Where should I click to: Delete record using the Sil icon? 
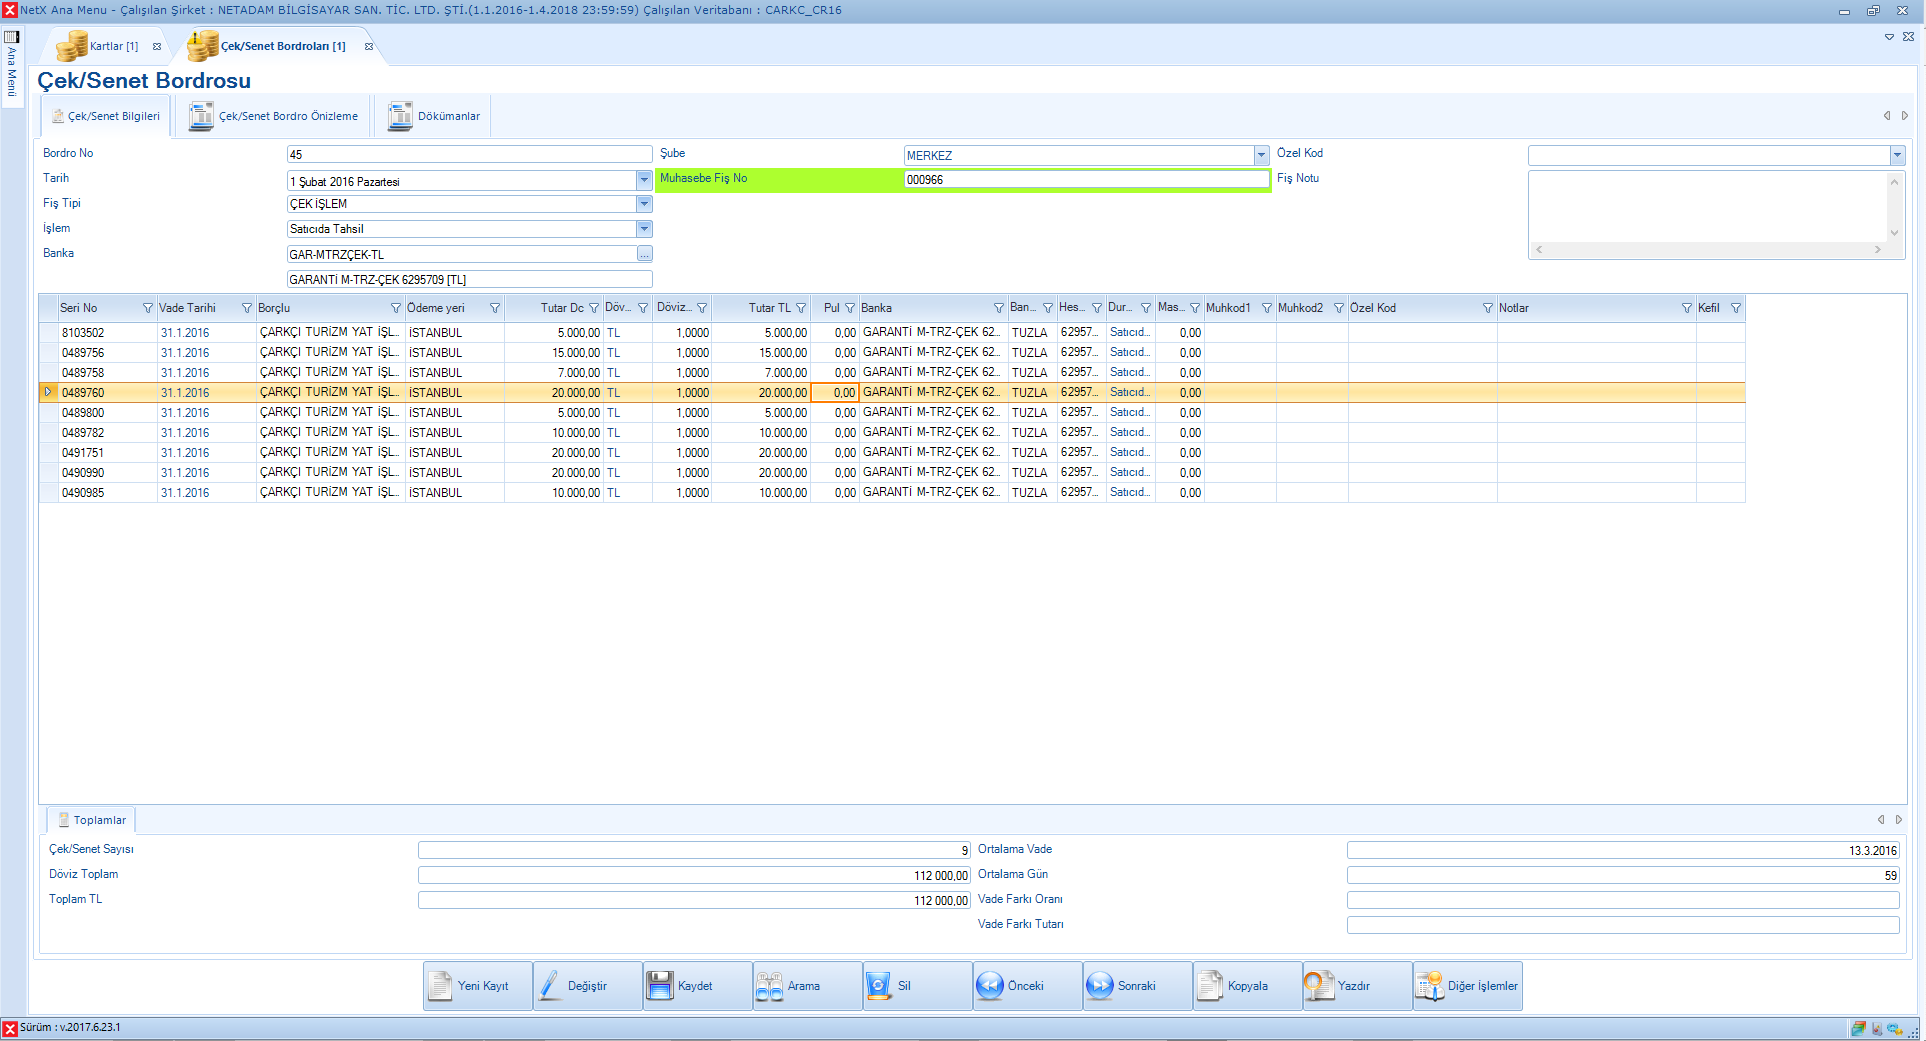[878, 986]
